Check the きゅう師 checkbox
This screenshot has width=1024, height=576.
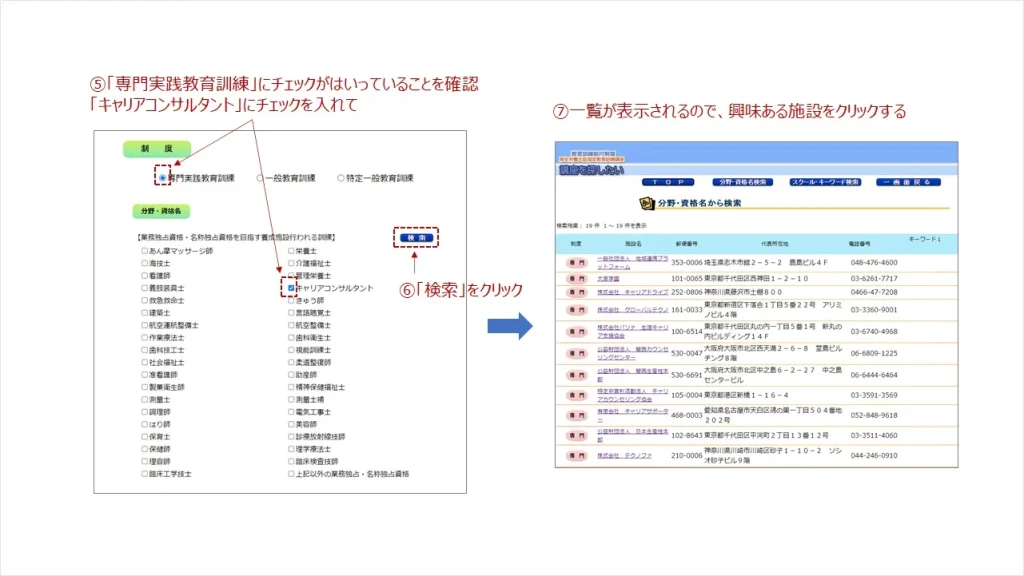pos(291,300)
